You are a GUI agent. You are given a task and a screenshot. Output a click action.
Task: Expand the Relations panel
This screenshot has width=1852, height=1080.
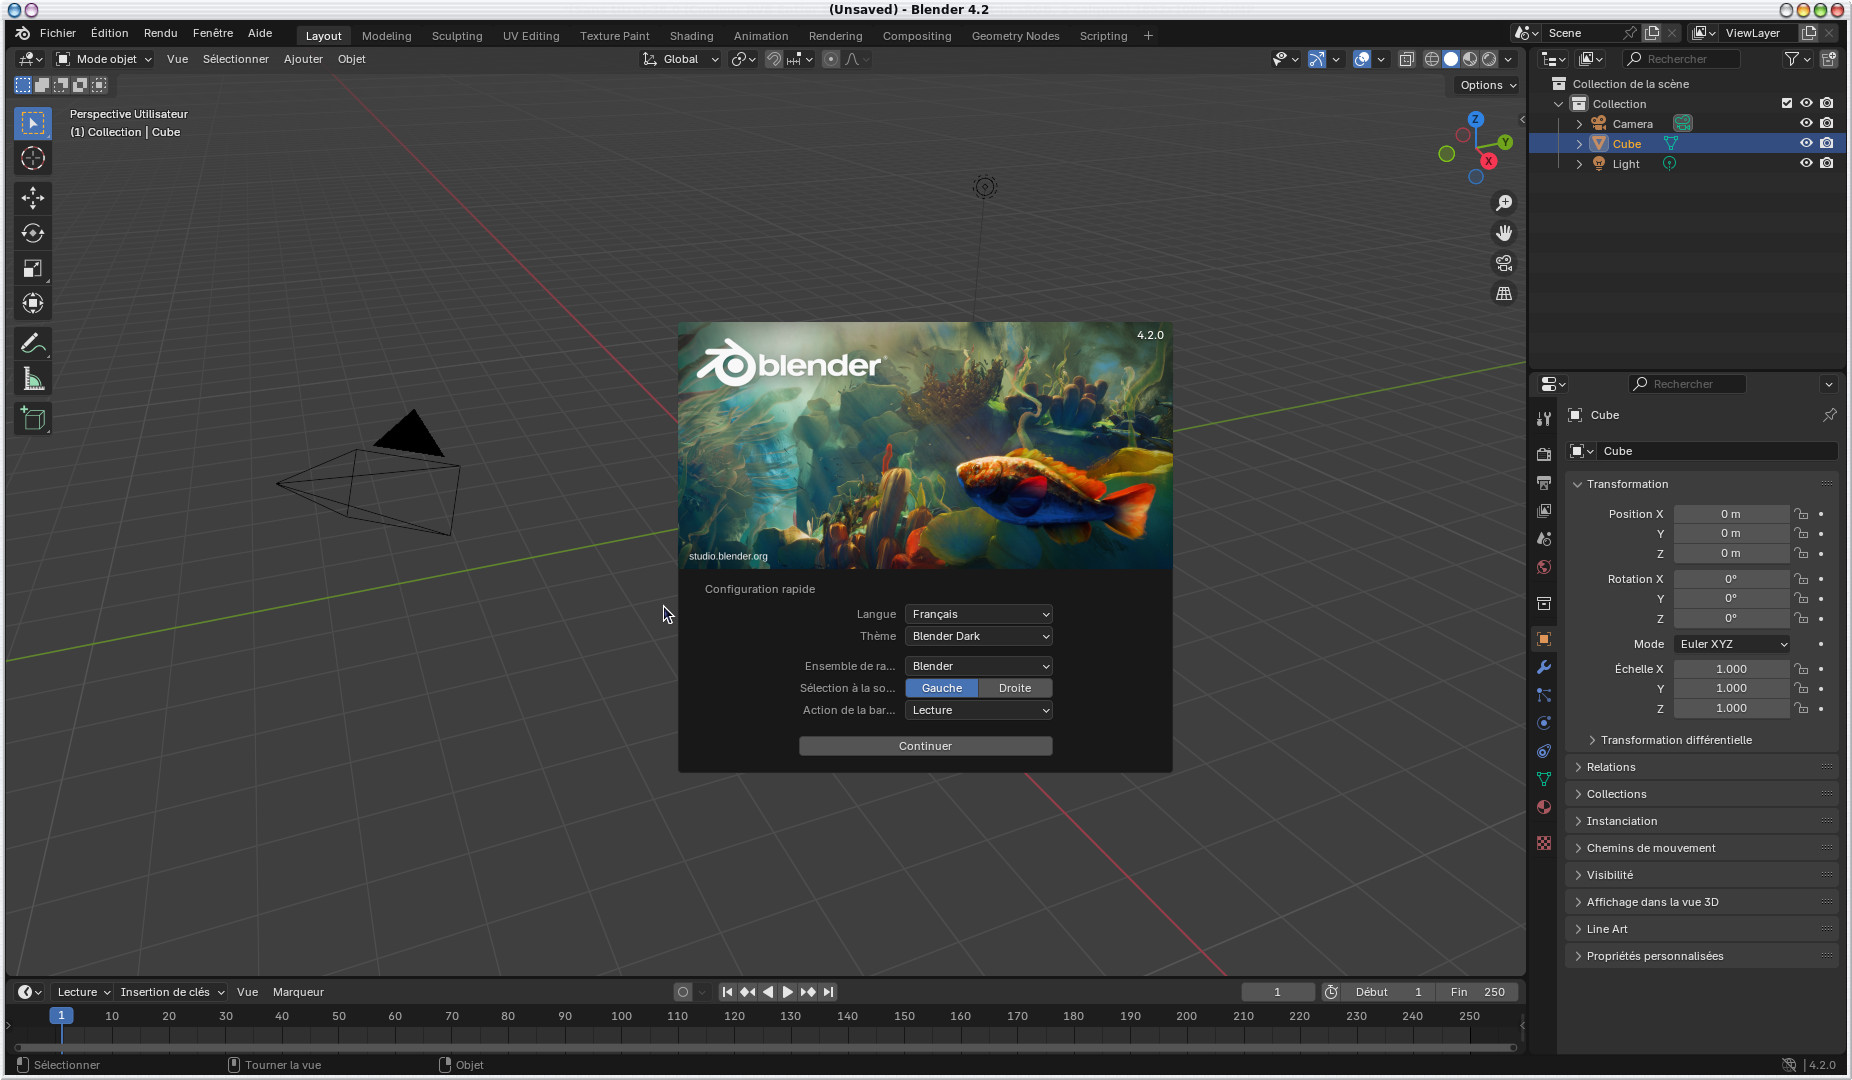[1611, 767]
